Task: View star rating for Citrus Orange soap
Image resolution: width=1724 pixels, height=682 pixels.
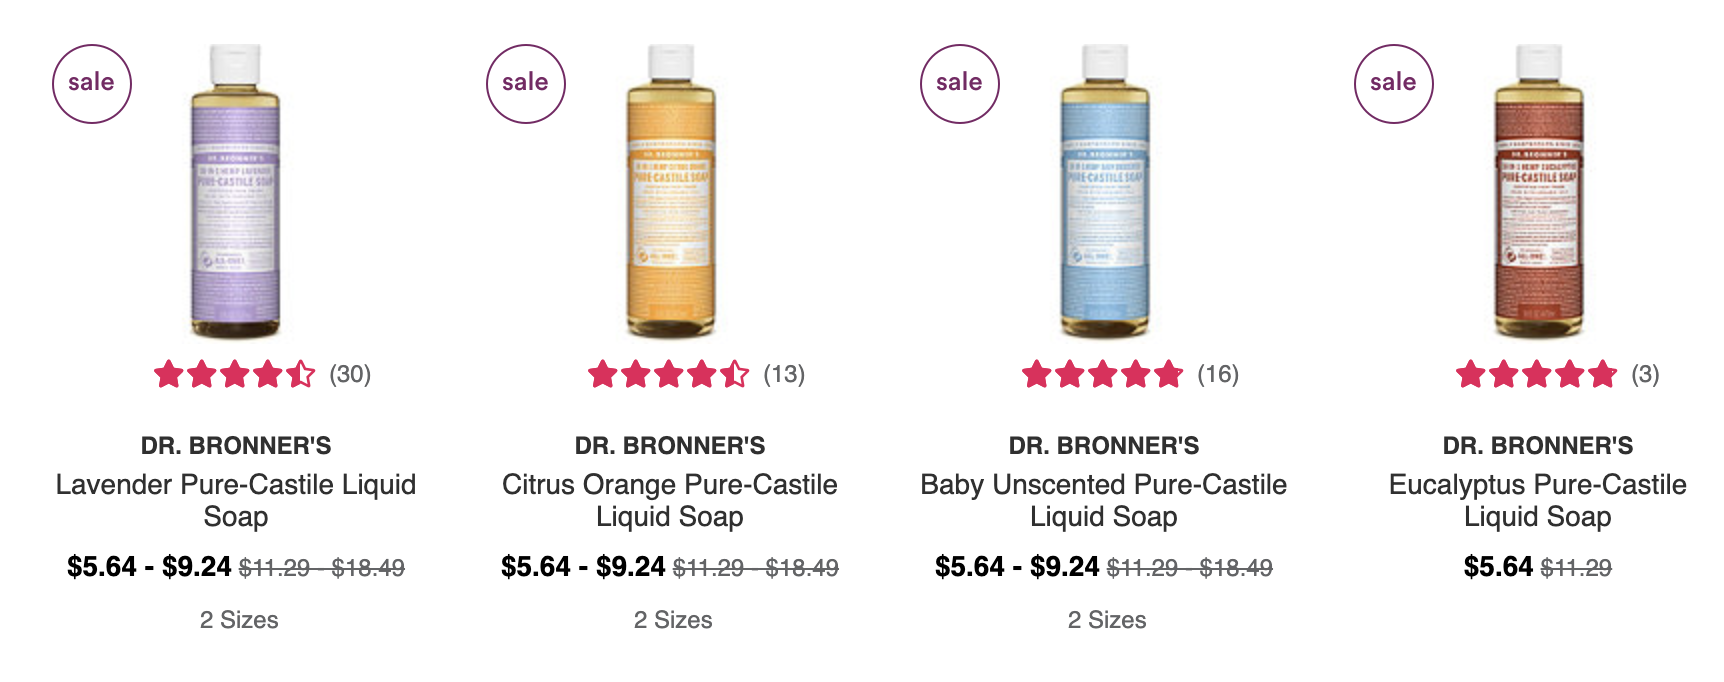Action: (669, 375)
